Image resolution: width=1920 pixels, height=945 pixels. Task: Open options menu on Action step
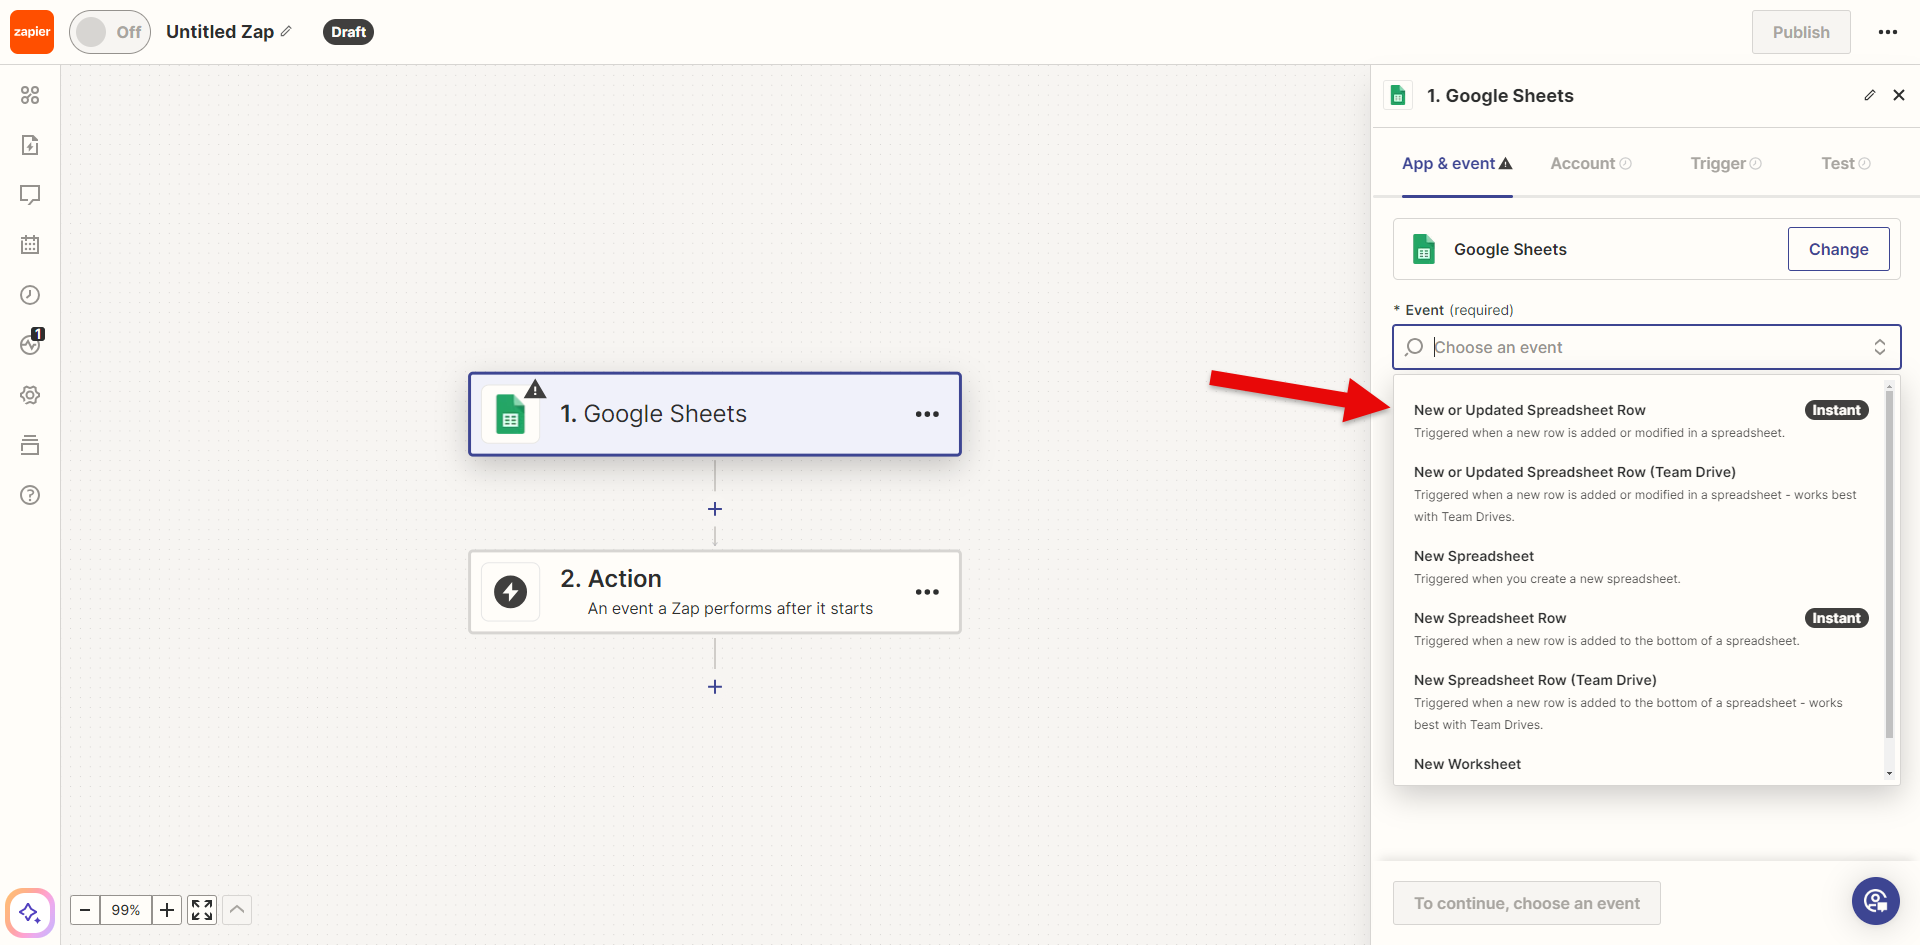[x=927, y=592]
